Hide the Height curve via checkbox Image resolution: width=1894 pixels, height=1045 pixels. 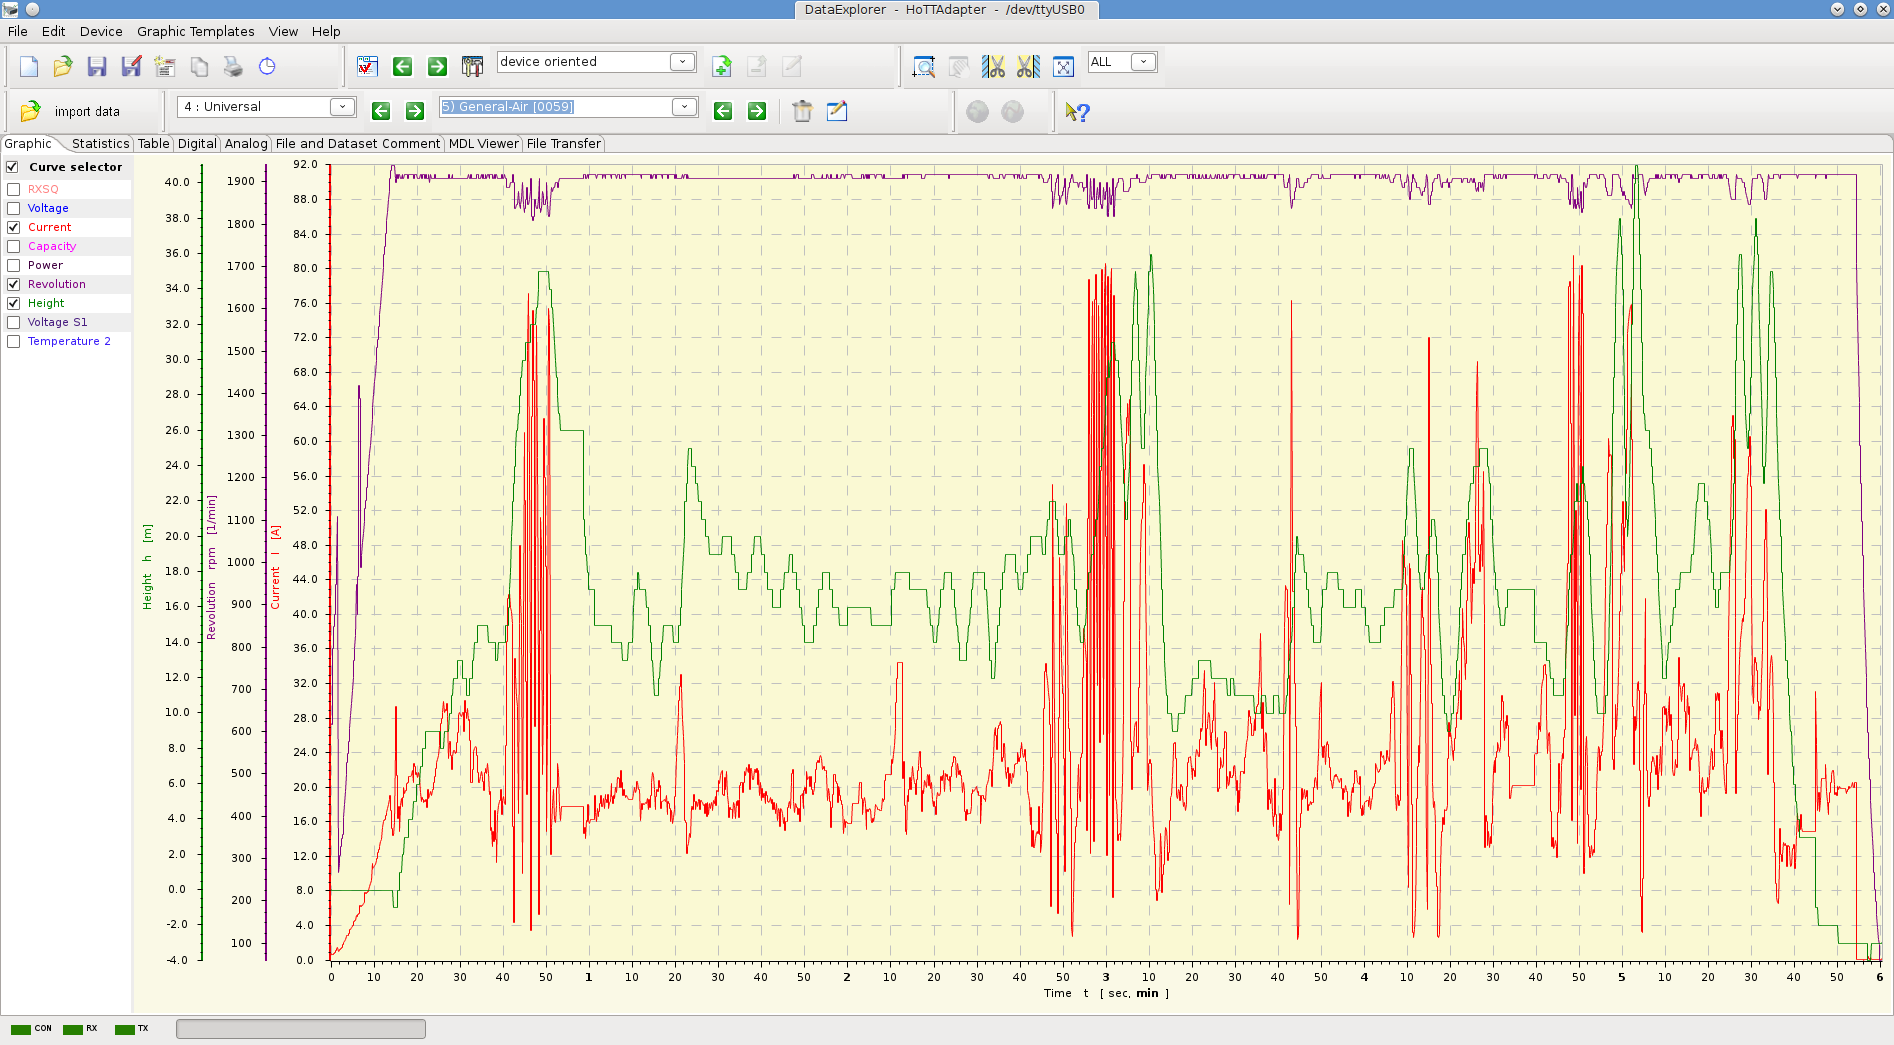click(x=14, y=303)
